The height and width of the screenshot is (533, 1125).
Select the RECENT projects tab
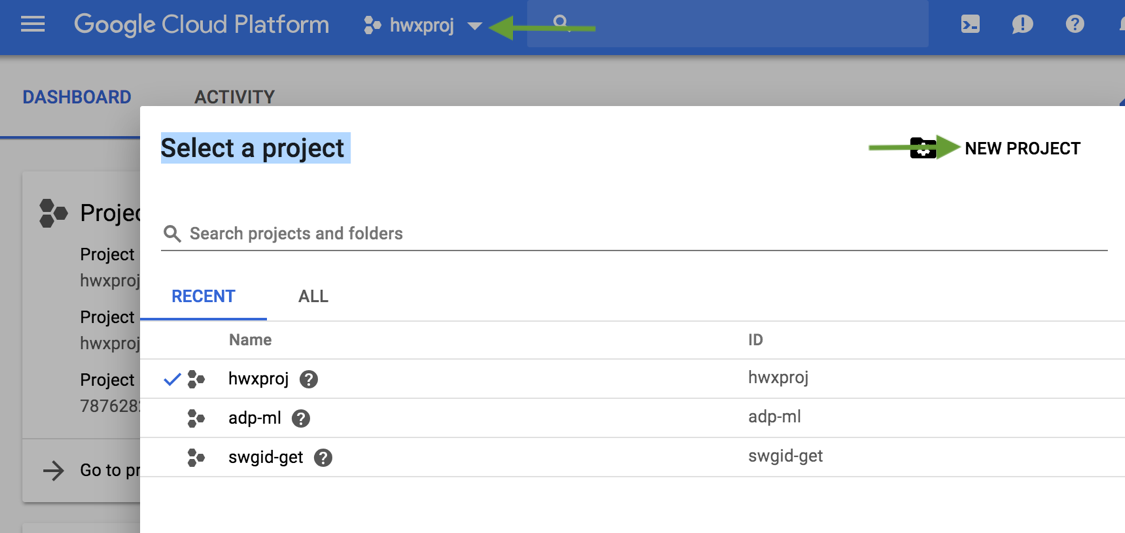(204, 296)
